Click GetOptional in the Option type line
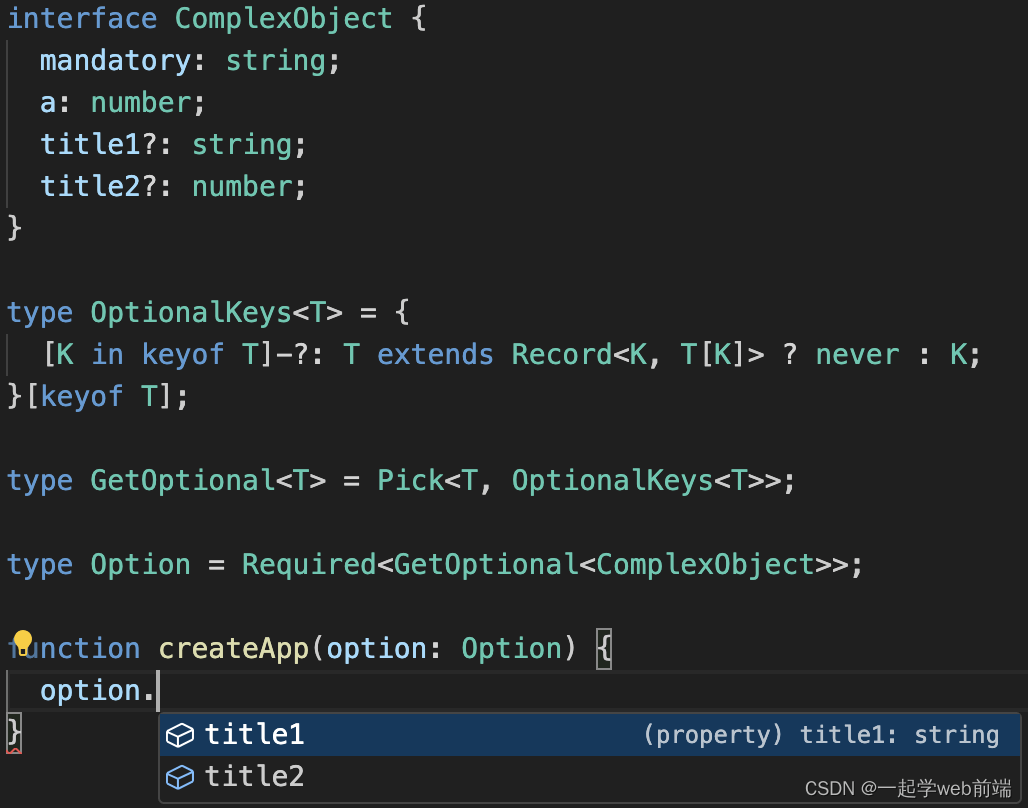The height and width of the screenshot is (808, 1028). pyautogui.click(x=485, y=564)
